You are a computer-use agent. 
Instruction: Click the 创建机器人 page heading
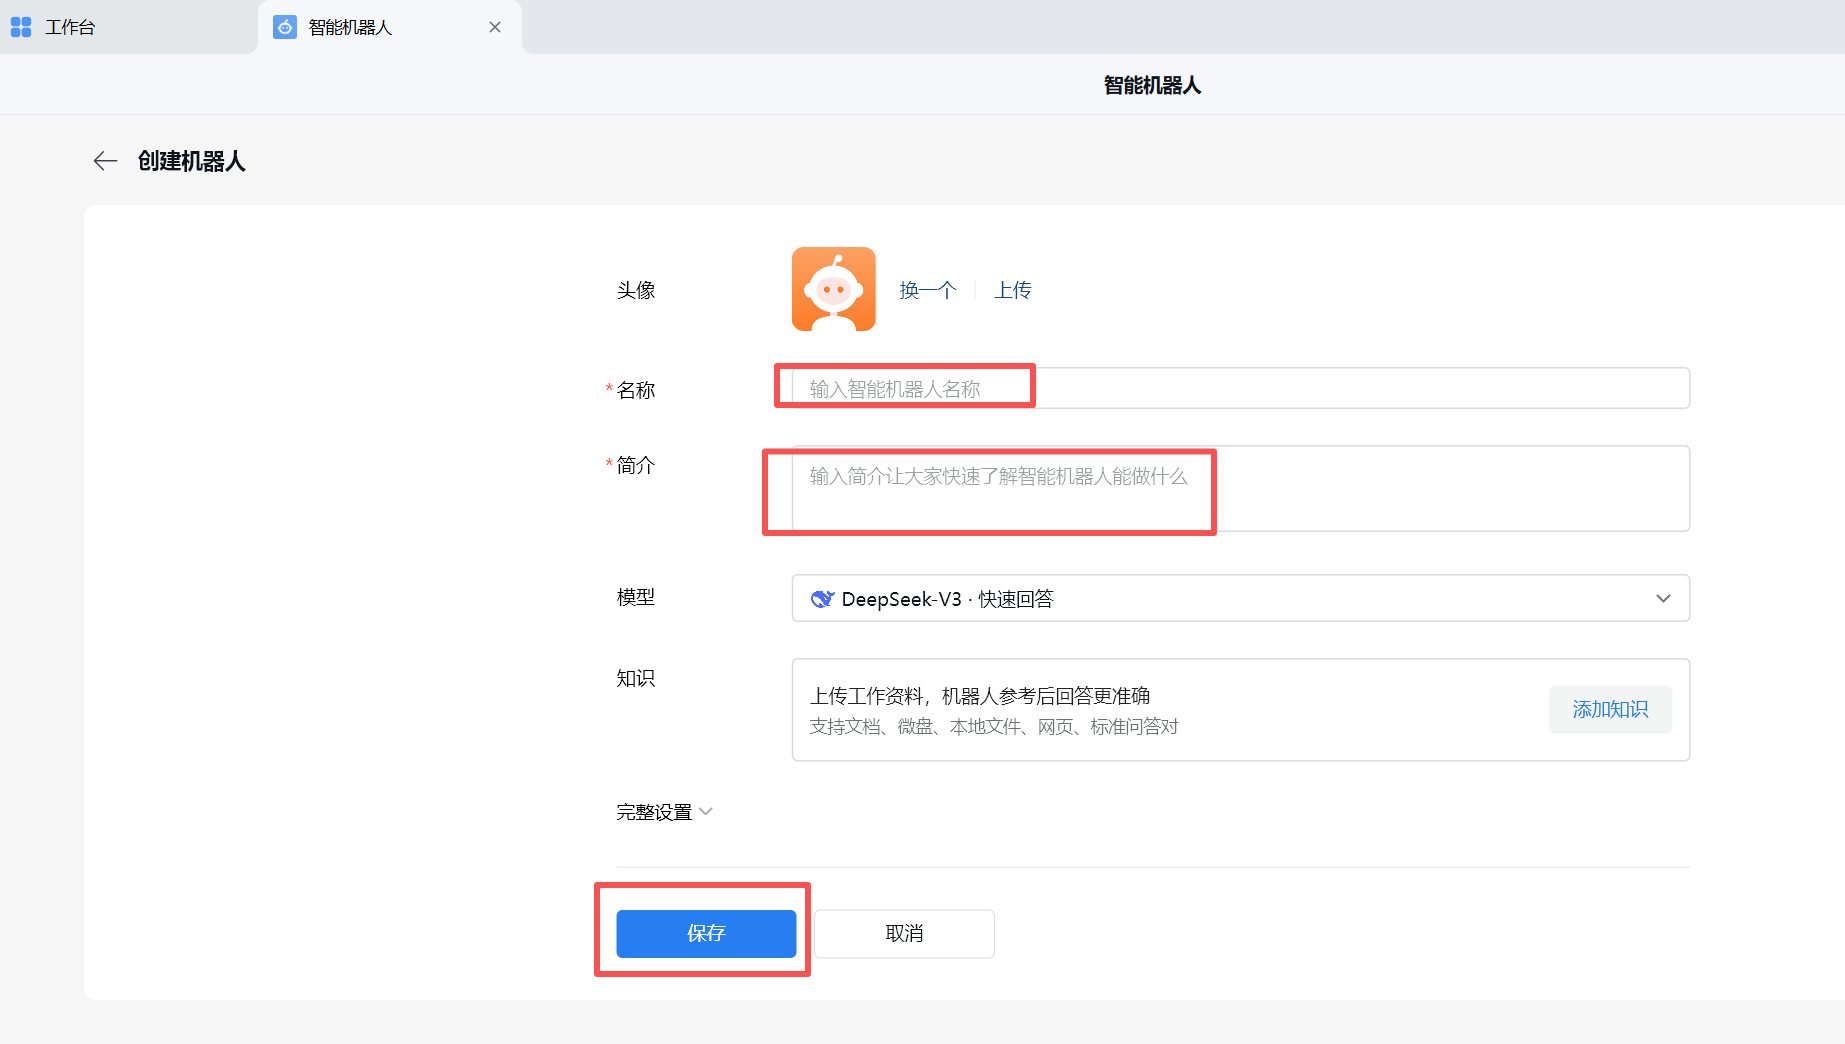click(192, 161)
